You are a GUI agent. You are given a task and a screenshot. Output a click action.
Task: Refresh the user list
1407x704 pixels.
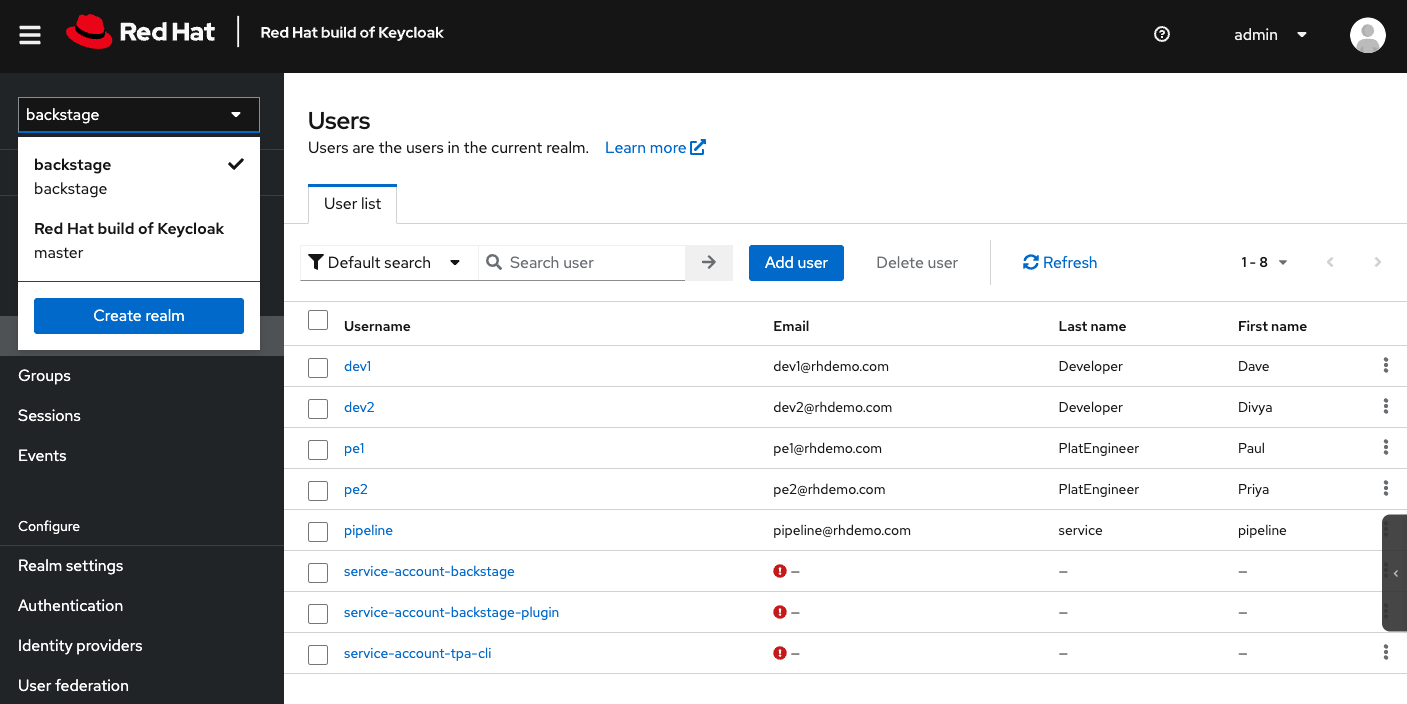1060,262
